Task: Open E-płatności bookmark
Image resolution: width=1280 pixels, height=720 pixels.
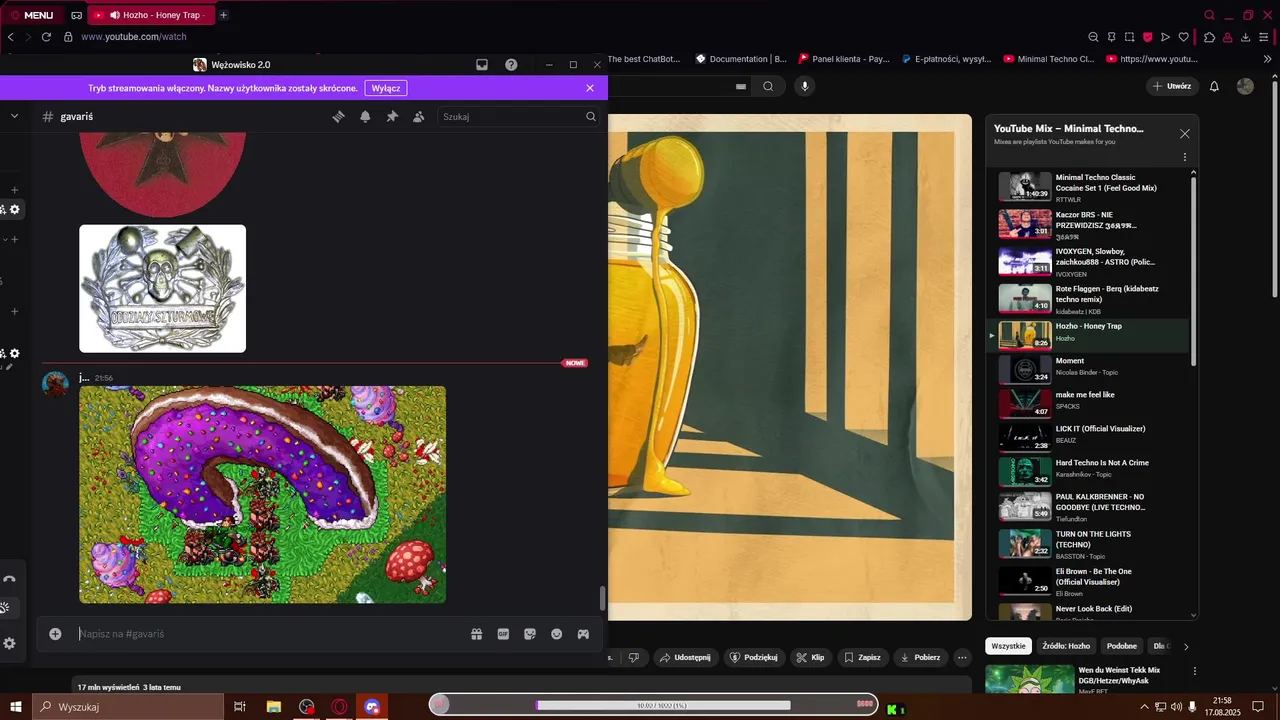Action: pos(947,59)
